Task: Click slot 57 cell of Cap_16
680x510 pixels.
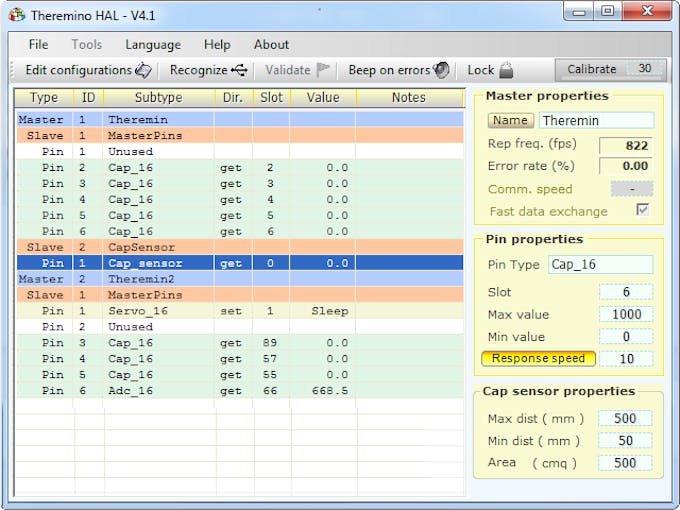Action: (271, 359)
